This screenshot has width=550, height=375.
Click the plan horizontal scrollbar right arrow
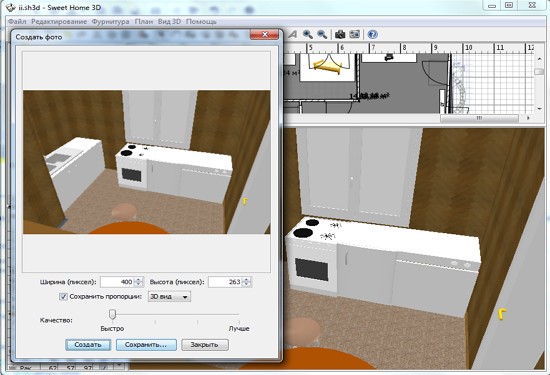coord(528,118)
